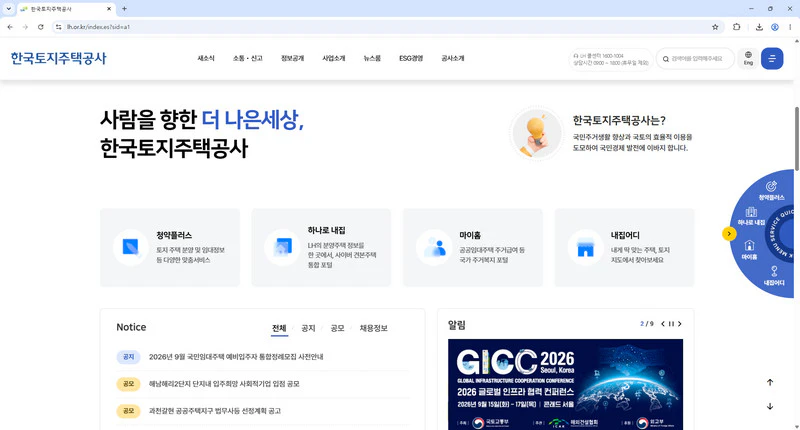
Task: Click the 공지 badge on first notice
Action: (x=129, y=357)
